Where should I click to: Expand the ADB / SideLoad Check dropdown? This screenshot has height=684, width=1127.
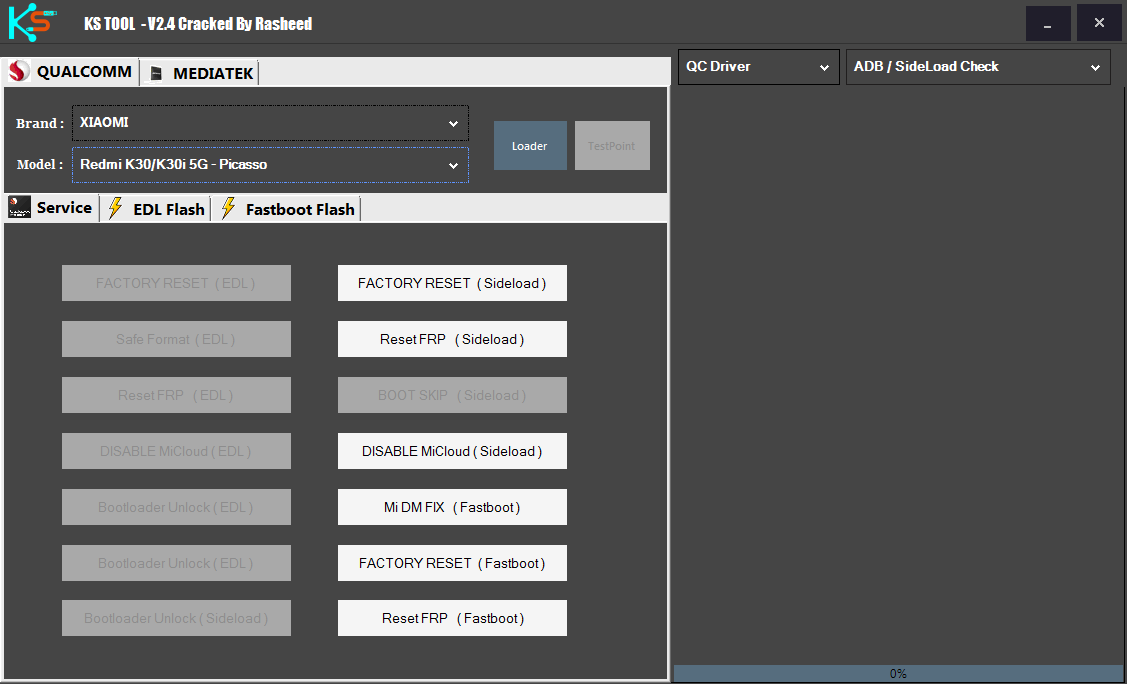pos(978,67)
